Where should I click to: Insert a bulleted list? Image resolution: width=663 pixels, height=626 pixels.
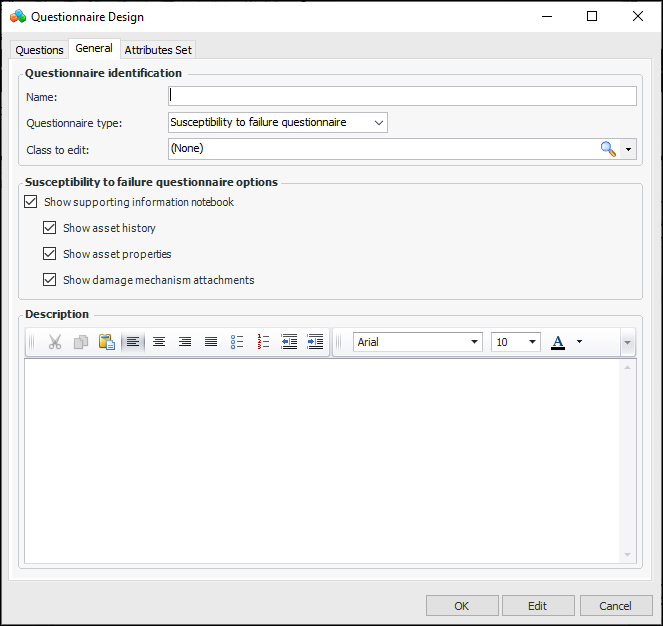click(x=237, y=342)
